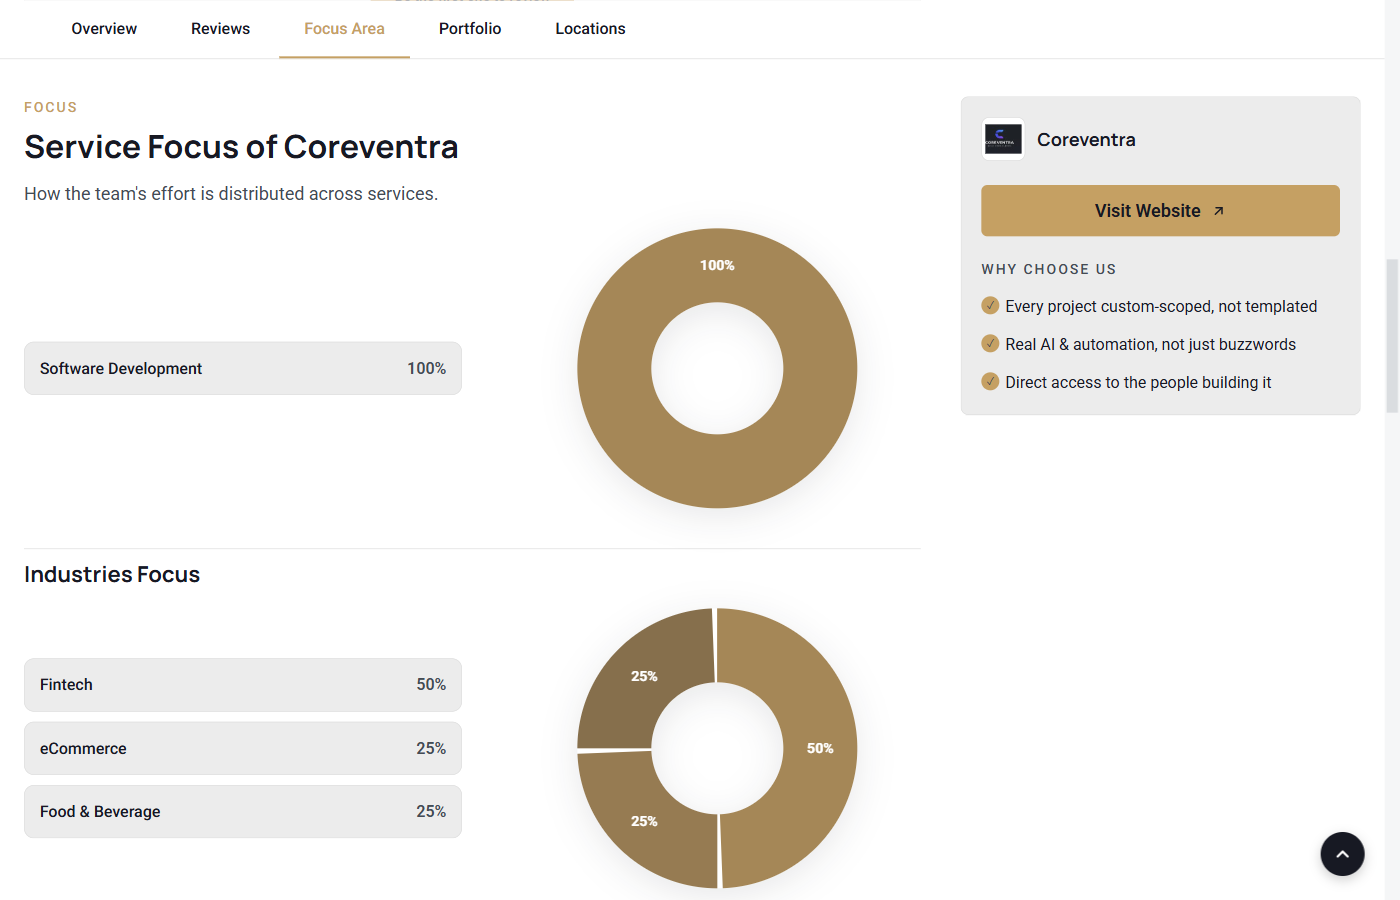The height and width of the screenshot is (900, 1400).
Task: Click check icon beside 'Direct access to the people'
Action: tap(990, 381)
